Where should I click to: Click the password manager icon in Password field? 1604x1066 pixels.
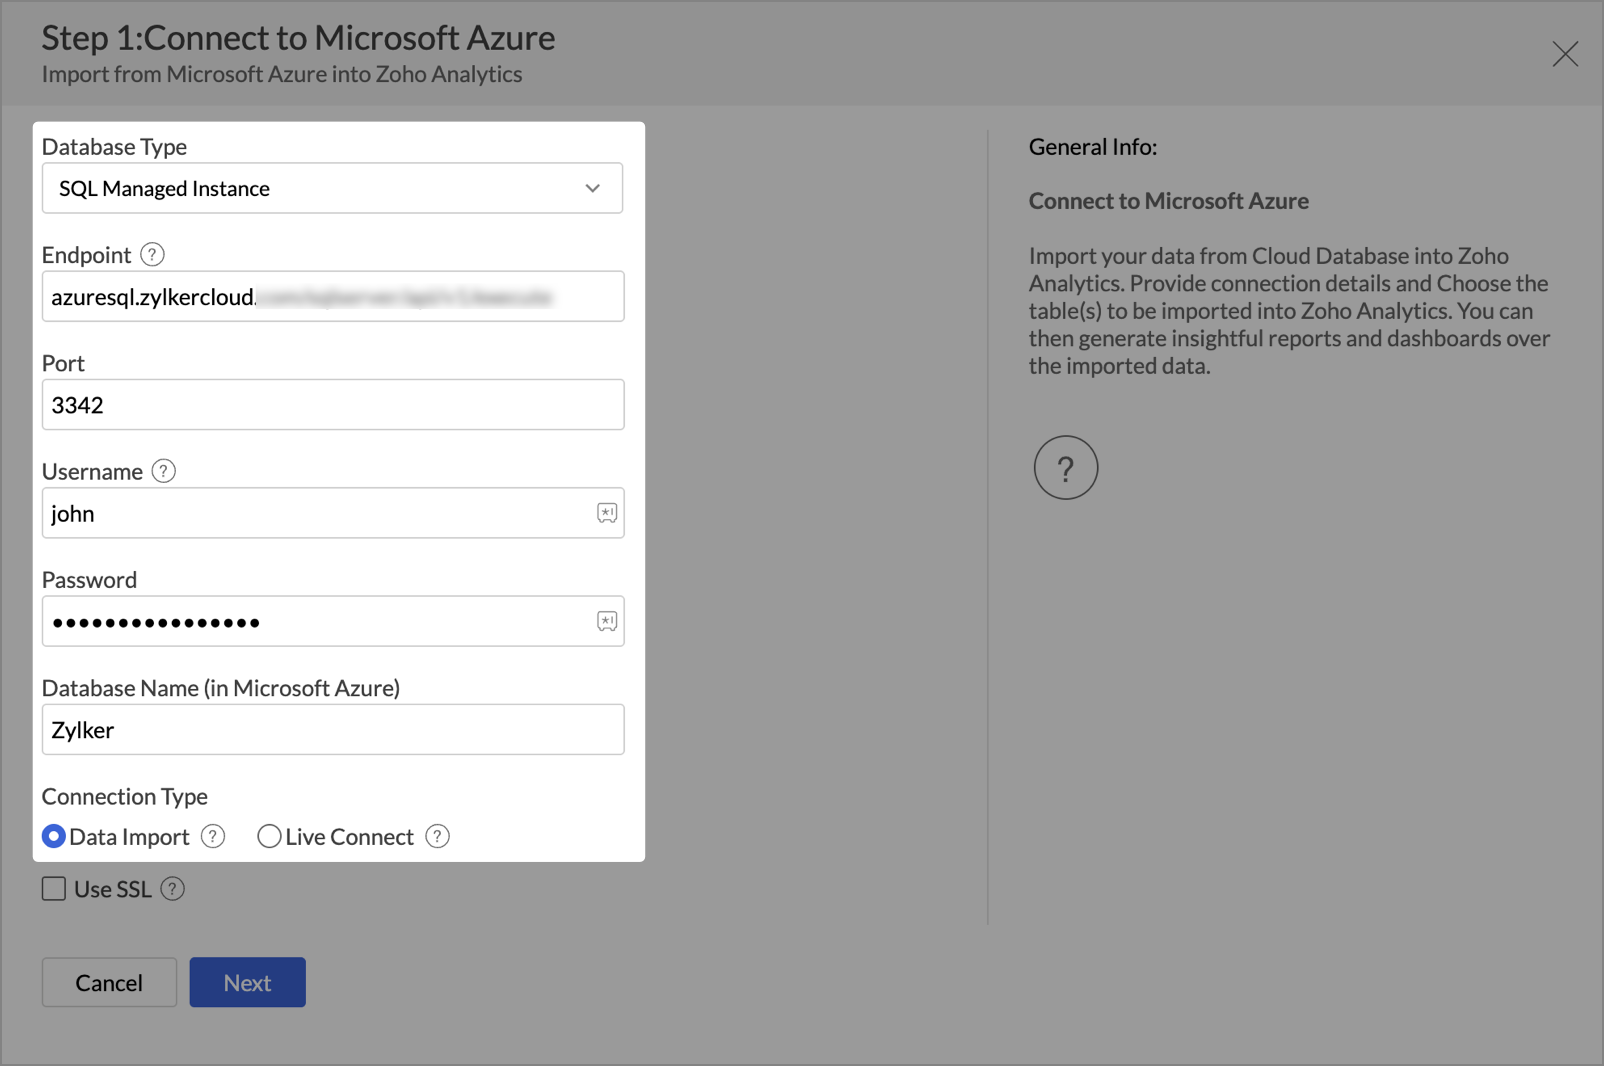[x=607, y=621]
